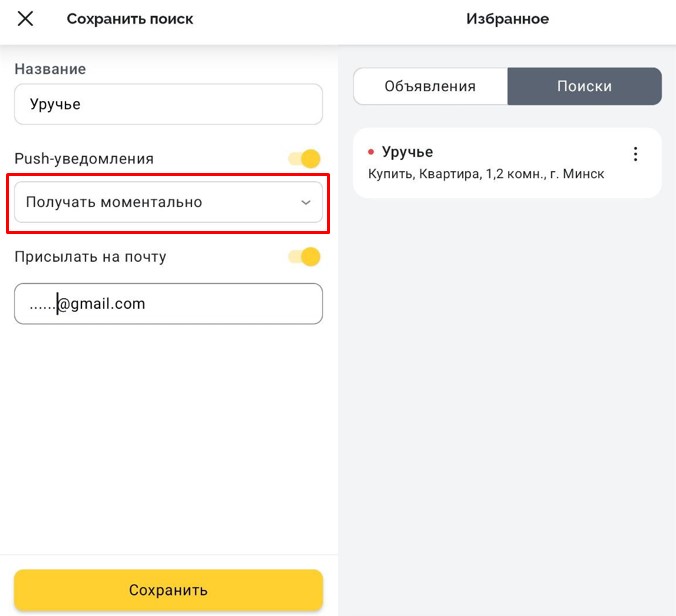Click the Название field containing Уручье
Image resolution: width=676 pixels, height=616 pixels.
tap(168, 104)
